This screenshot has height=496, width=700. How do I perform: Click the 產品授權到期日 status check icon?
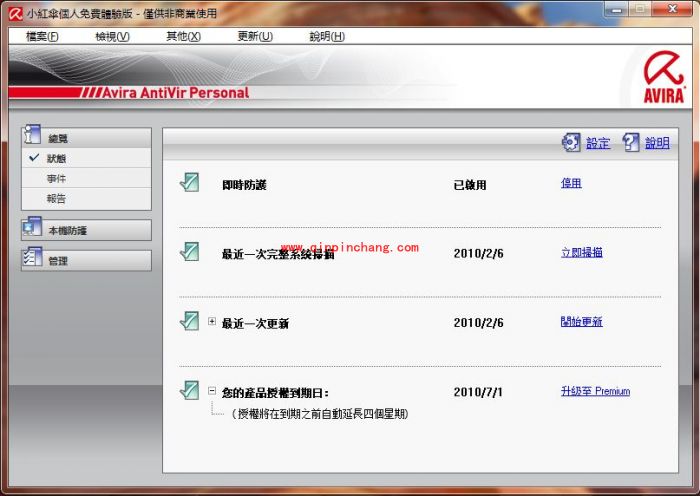tap(189, 391)
